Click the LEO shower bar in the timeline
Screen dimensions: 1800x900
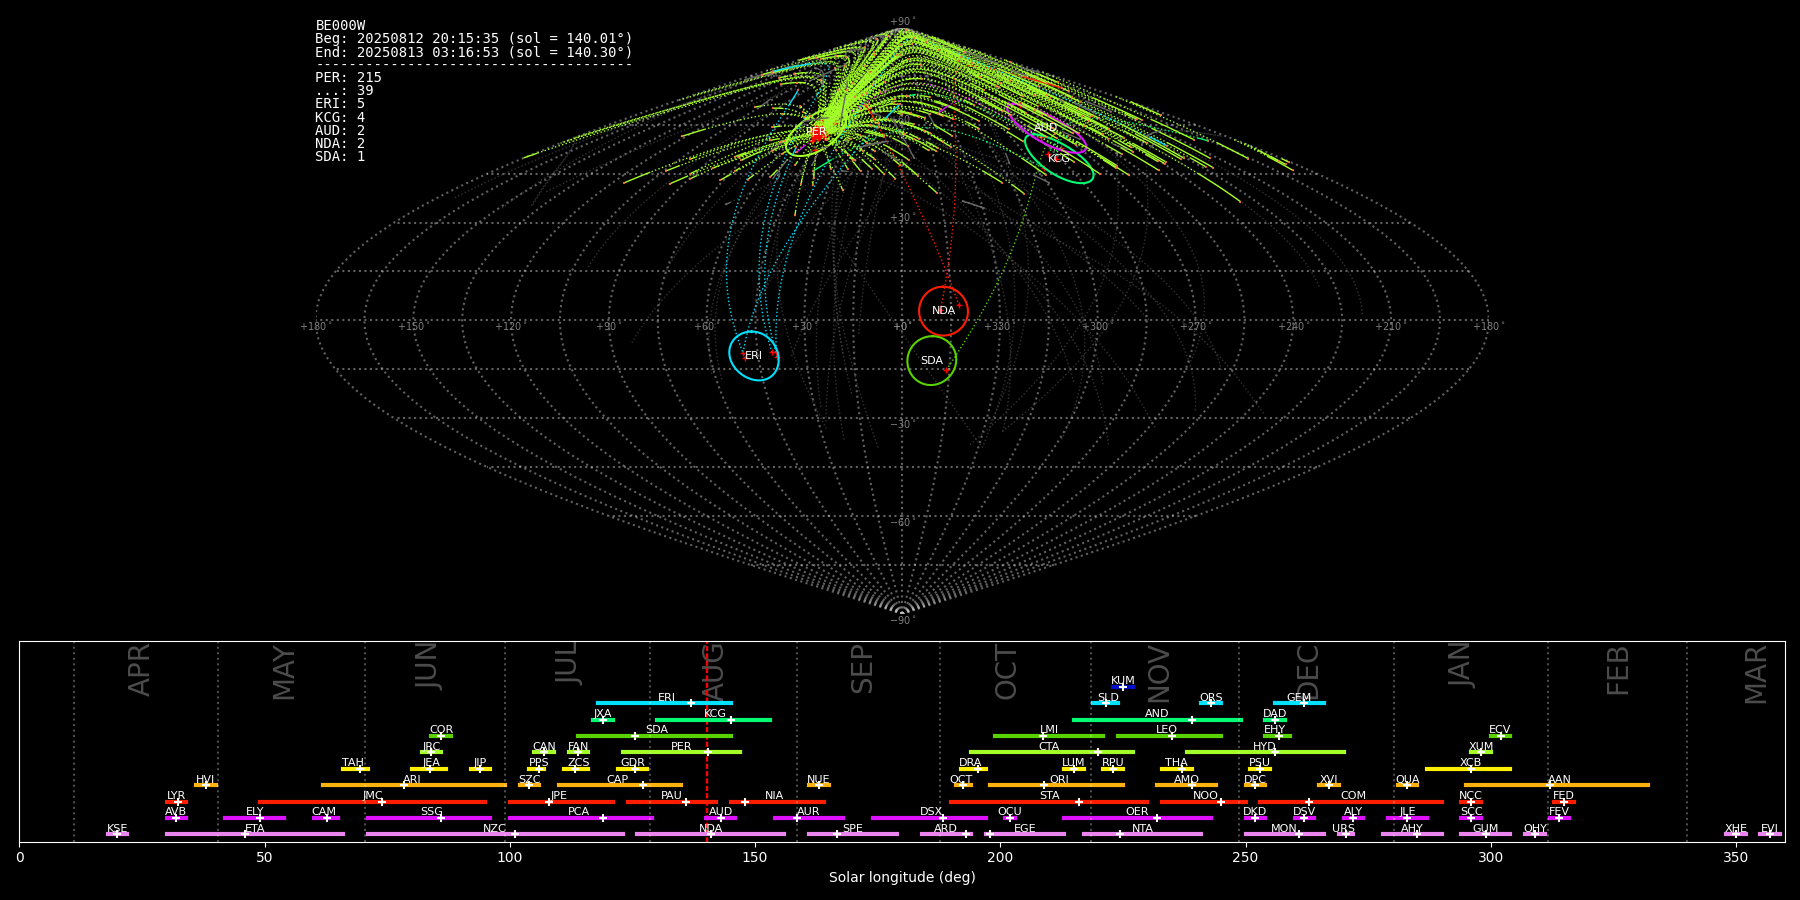tap(1169, 736)
